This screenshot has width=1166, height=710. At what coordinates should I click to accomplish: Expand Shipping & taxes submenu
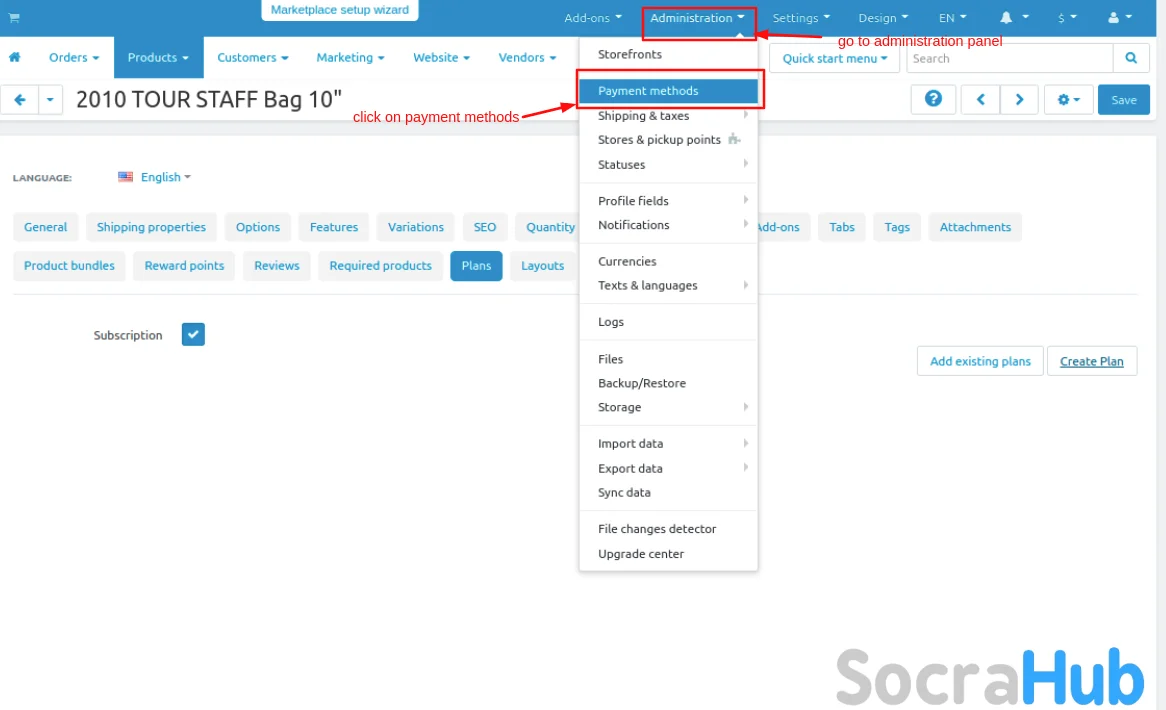tap(668, 116)
